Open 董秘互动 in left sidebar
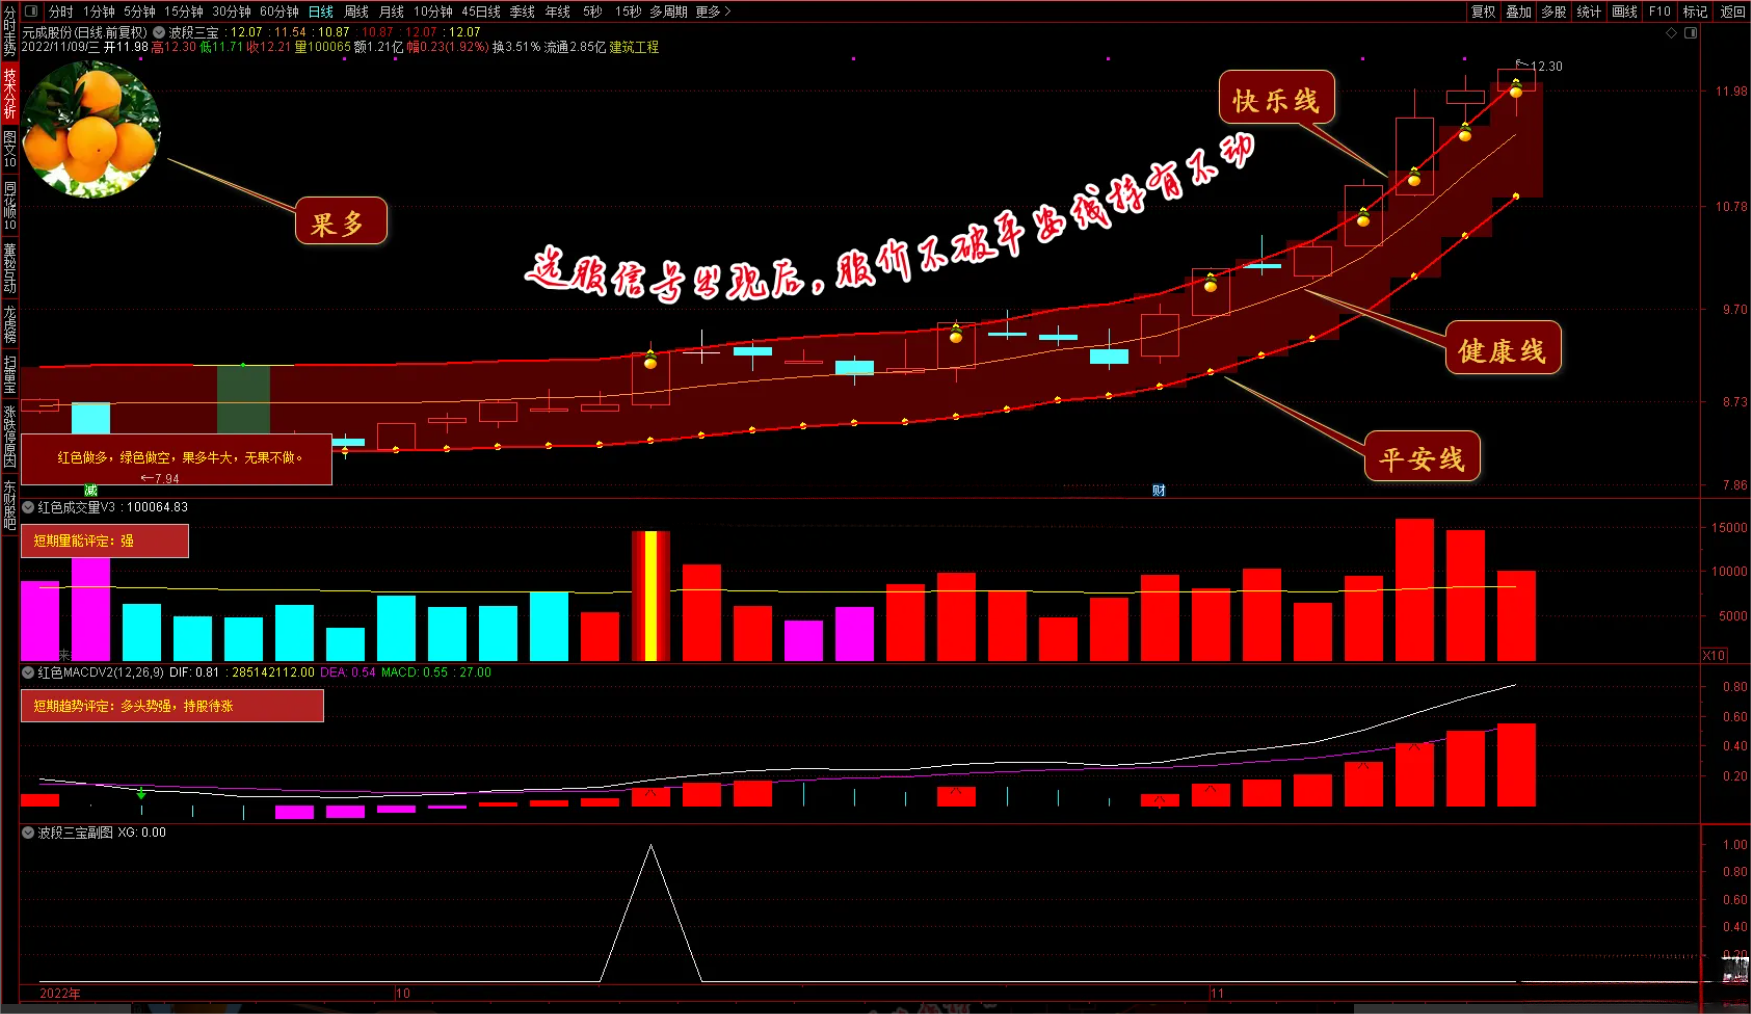 pos(9,267)
